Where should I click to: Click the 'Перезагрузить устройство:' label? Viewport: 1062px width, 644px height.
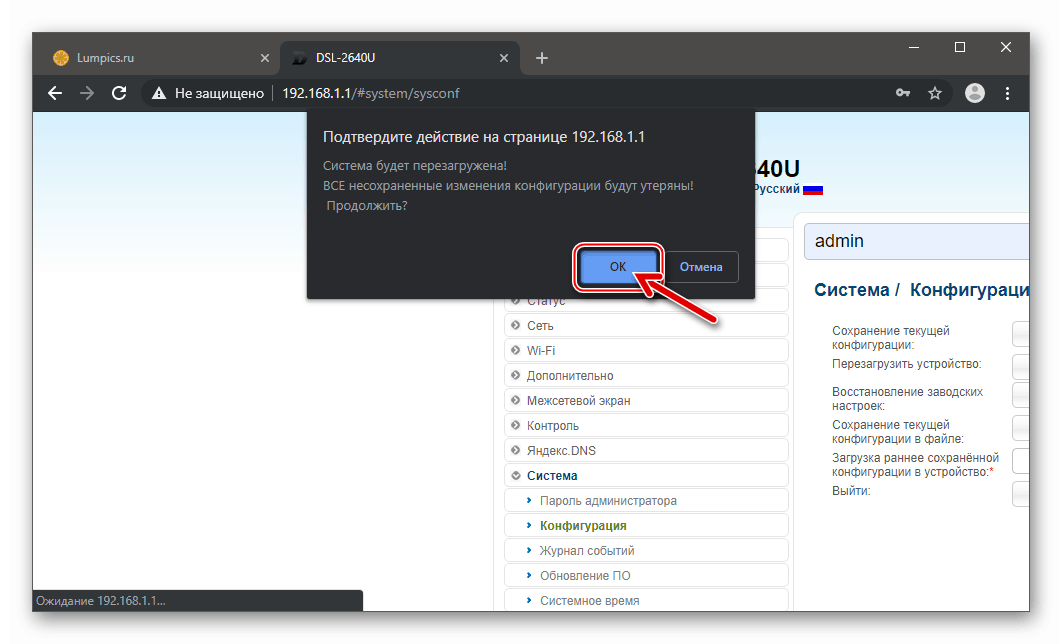906,364
